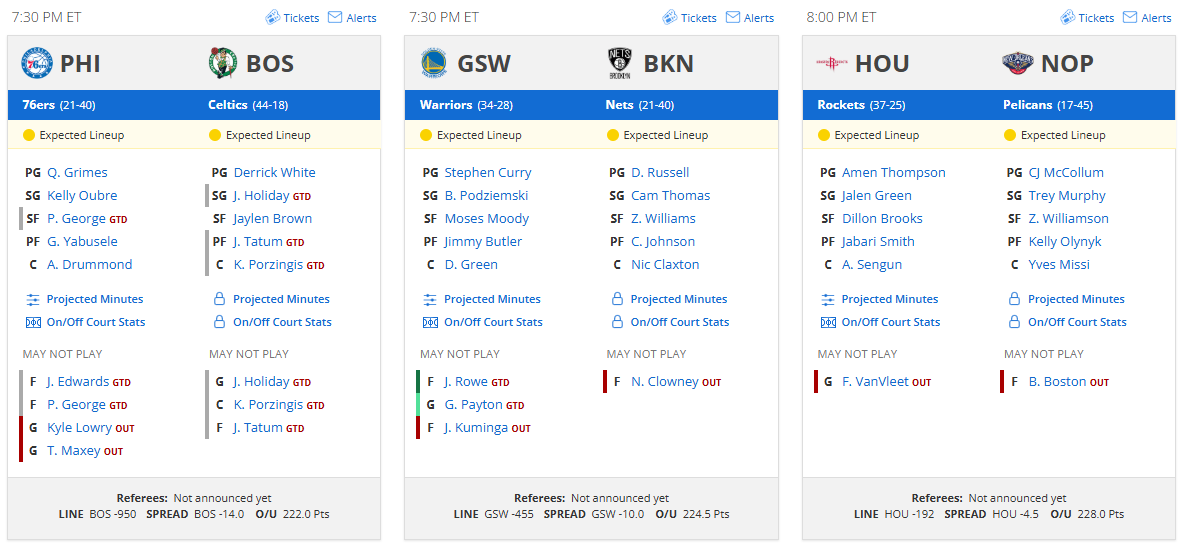Click the Tickets link for GSW vs BKN
Viewport: 1180px width, 546px height.
pos(689,18)
